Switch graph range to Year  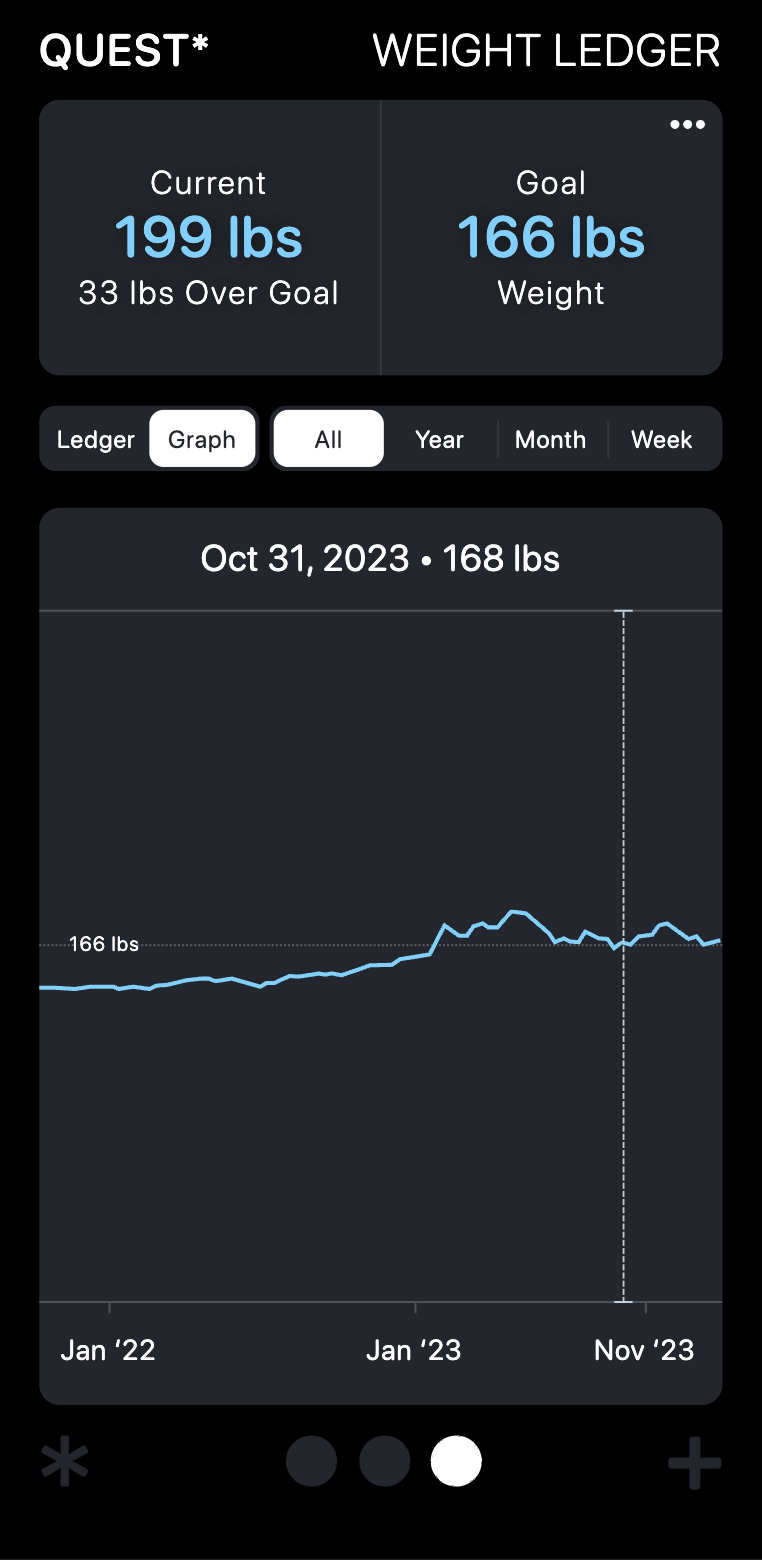click(440, 440)
